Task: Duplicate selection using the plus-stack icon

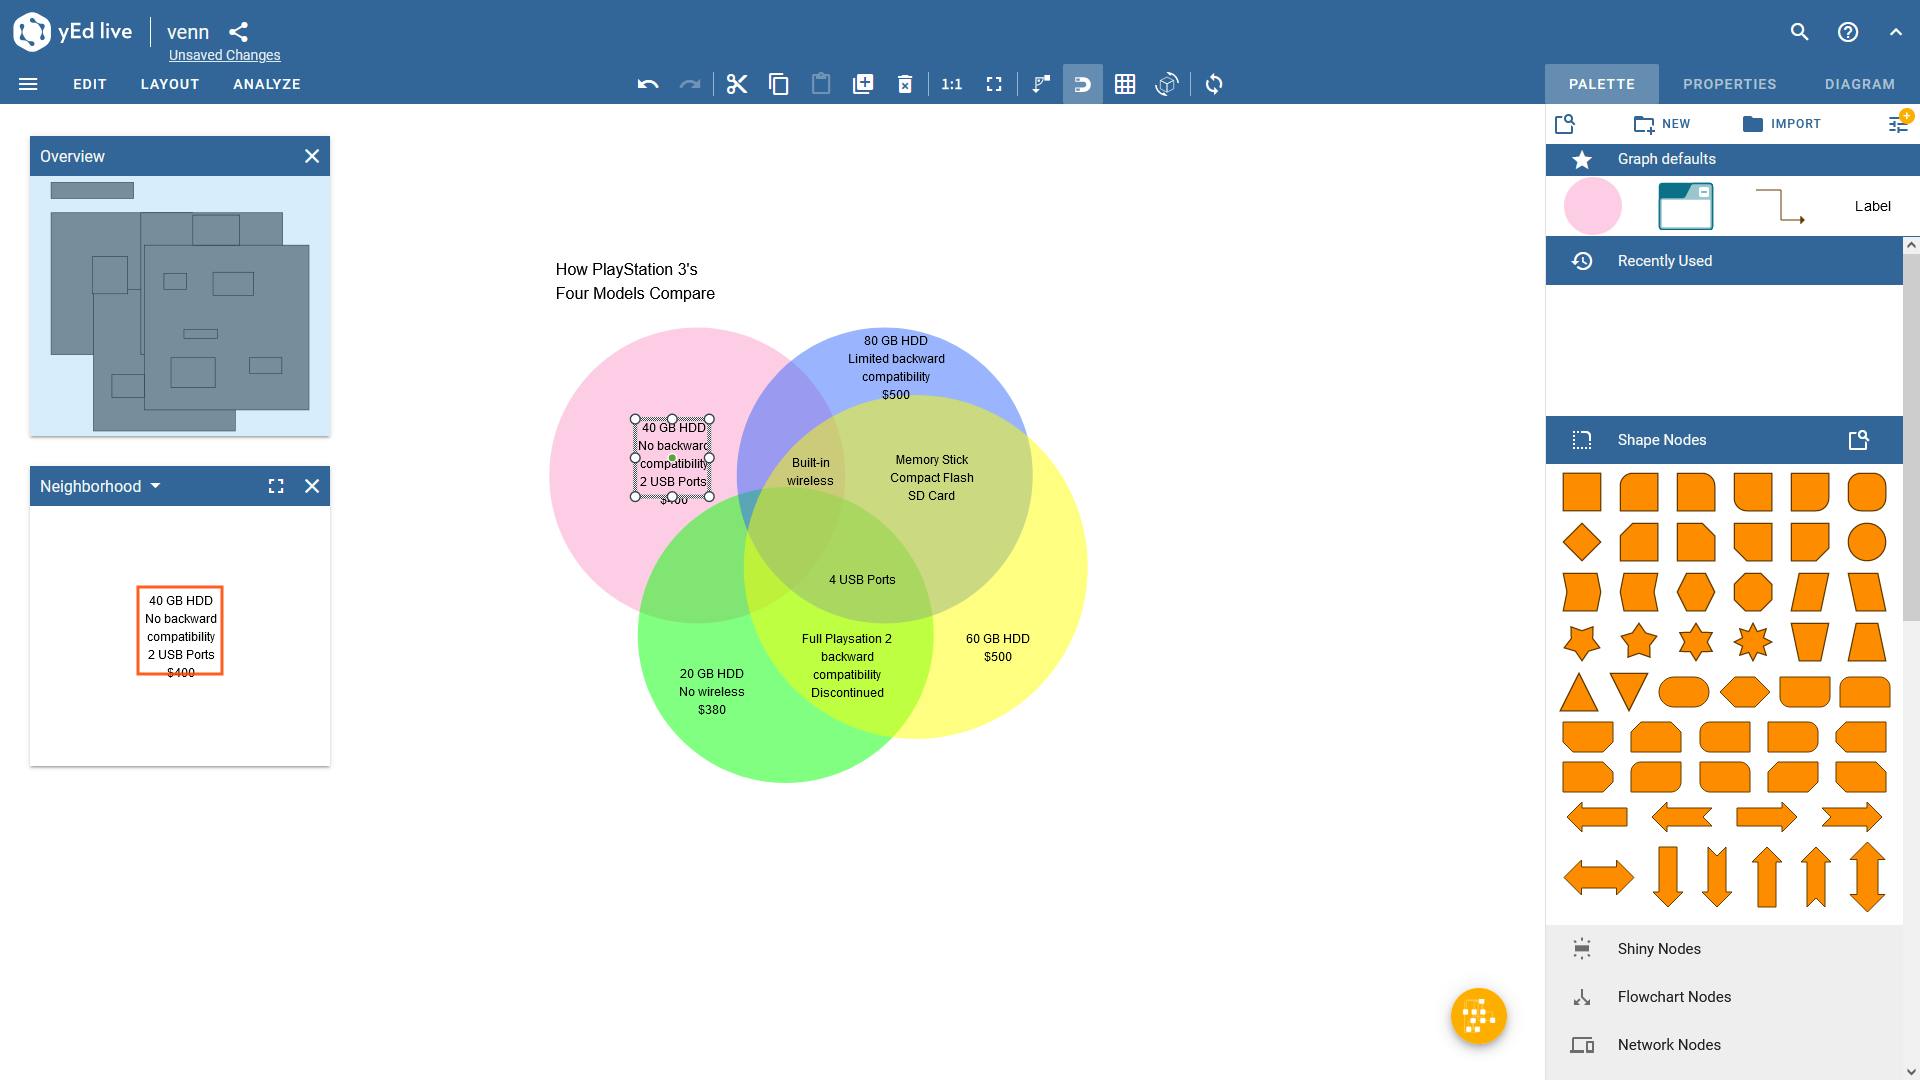Action: click(x=863, y=84)
